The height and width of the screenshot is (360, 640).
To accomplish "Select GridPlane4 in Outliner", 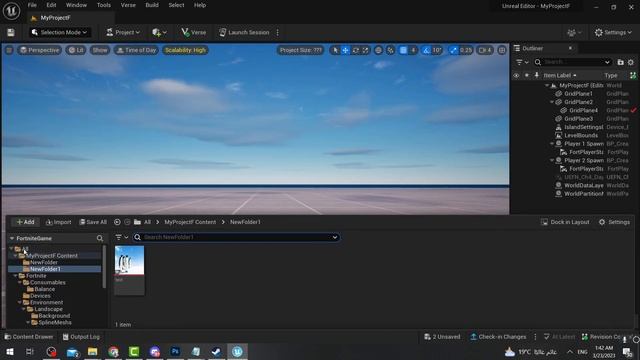I will tap(583, 110).
